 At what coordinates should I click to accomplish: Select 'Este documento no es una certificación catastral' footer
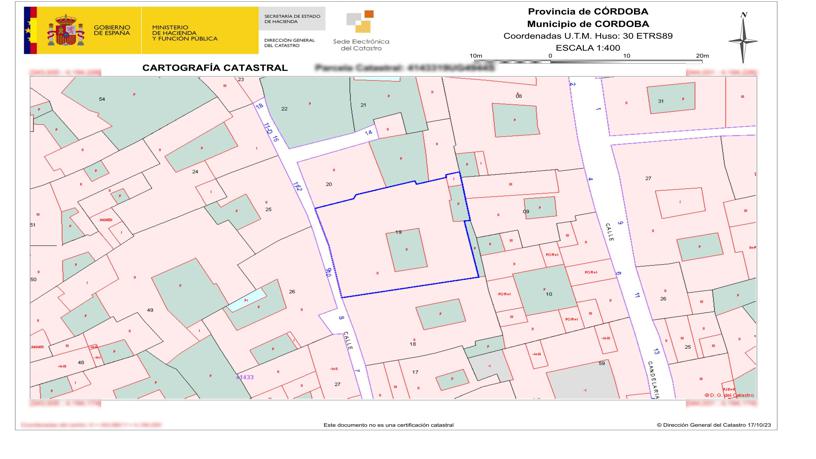pos(389,425)
